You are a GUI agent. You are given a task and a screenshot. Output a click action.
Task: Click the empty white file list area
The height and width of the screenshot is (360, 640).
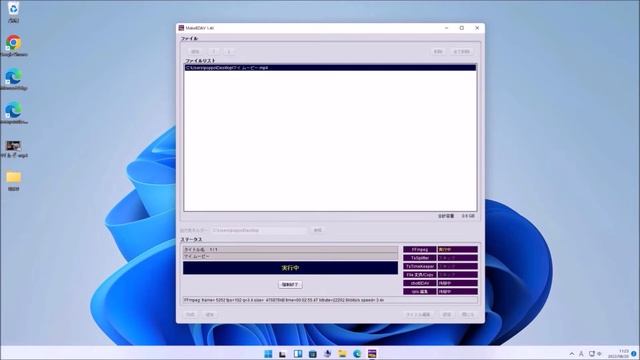tap(330, 141)
